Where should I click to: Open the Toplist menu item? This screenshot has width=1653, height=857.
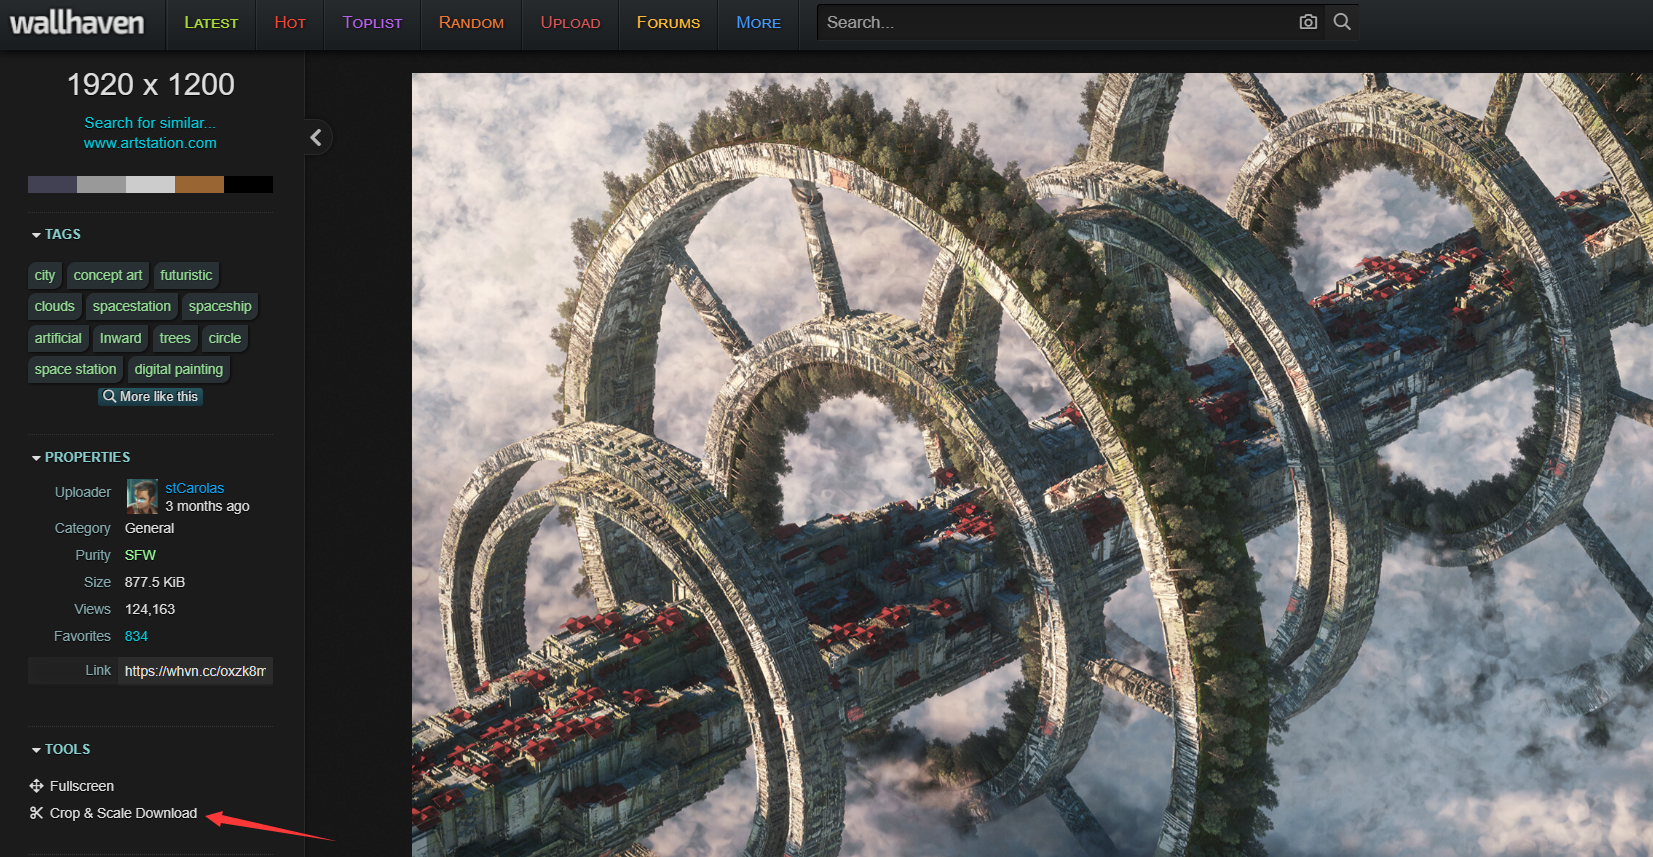tap(372, 23)
